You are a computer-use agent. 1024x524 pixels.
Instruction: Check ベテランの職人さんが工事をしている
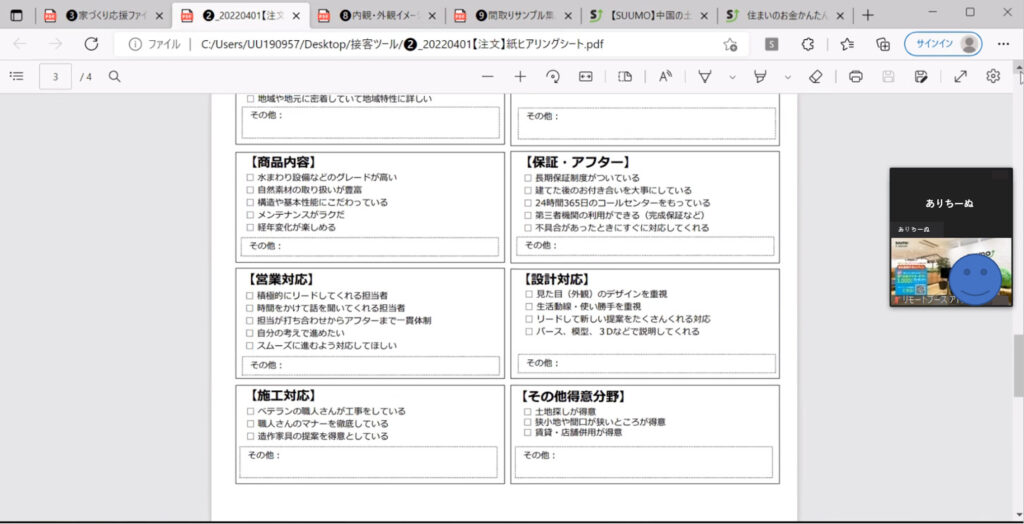[x=250, y=411]
